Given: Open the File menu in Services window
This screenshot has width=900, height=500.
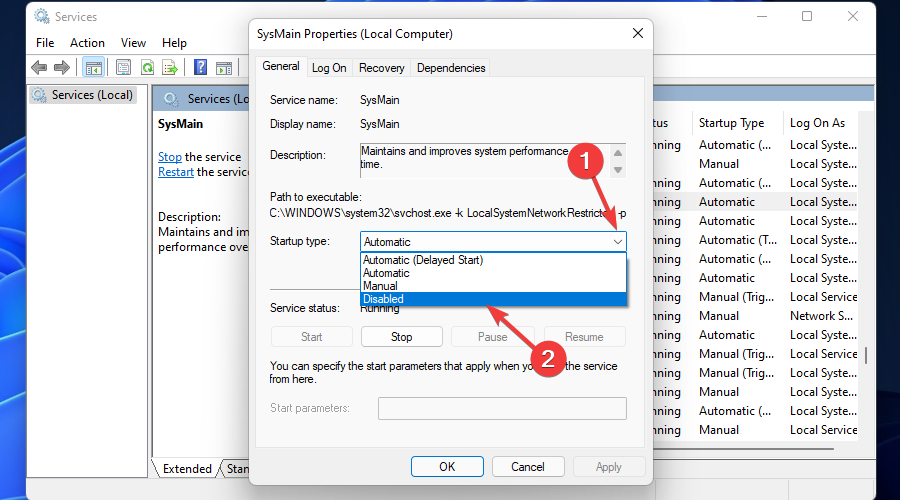Looking at the screenshot, I should click(x=45, y=42).
